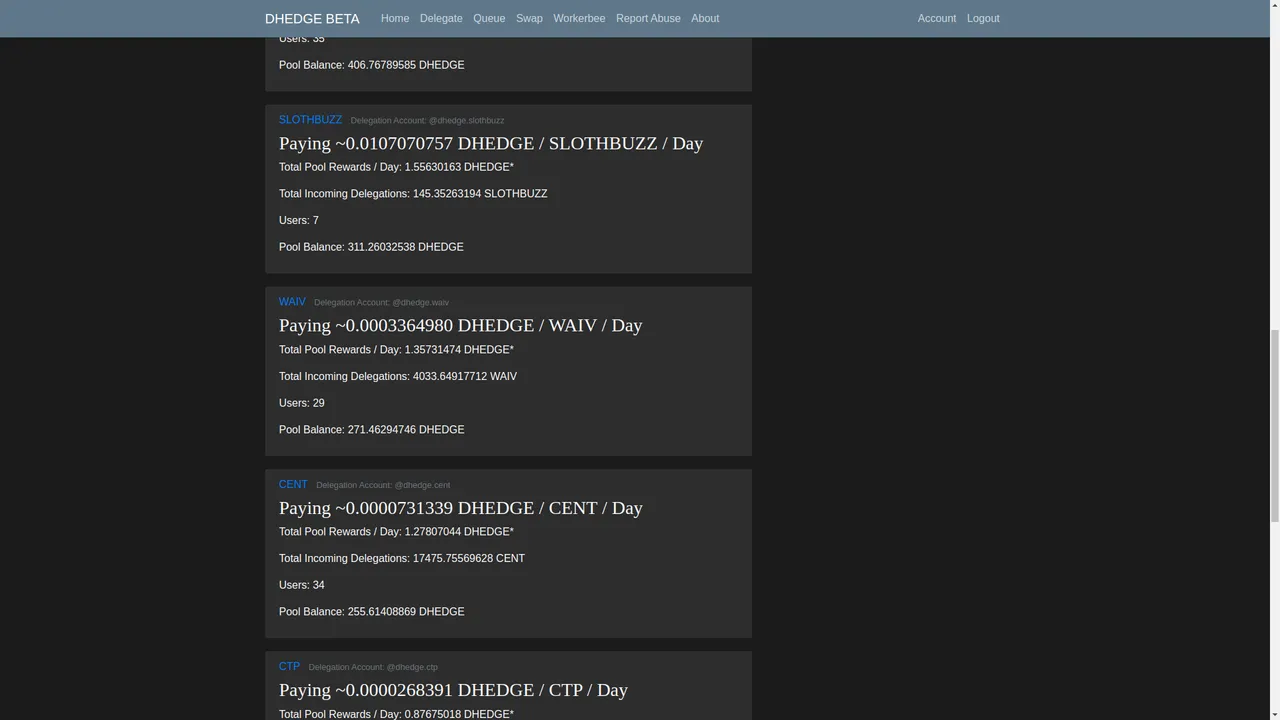Click Total Incoming Delegations 4033.64917712 WAIV
Screen dimensions: 1280x720
click(x=398, y=377)
